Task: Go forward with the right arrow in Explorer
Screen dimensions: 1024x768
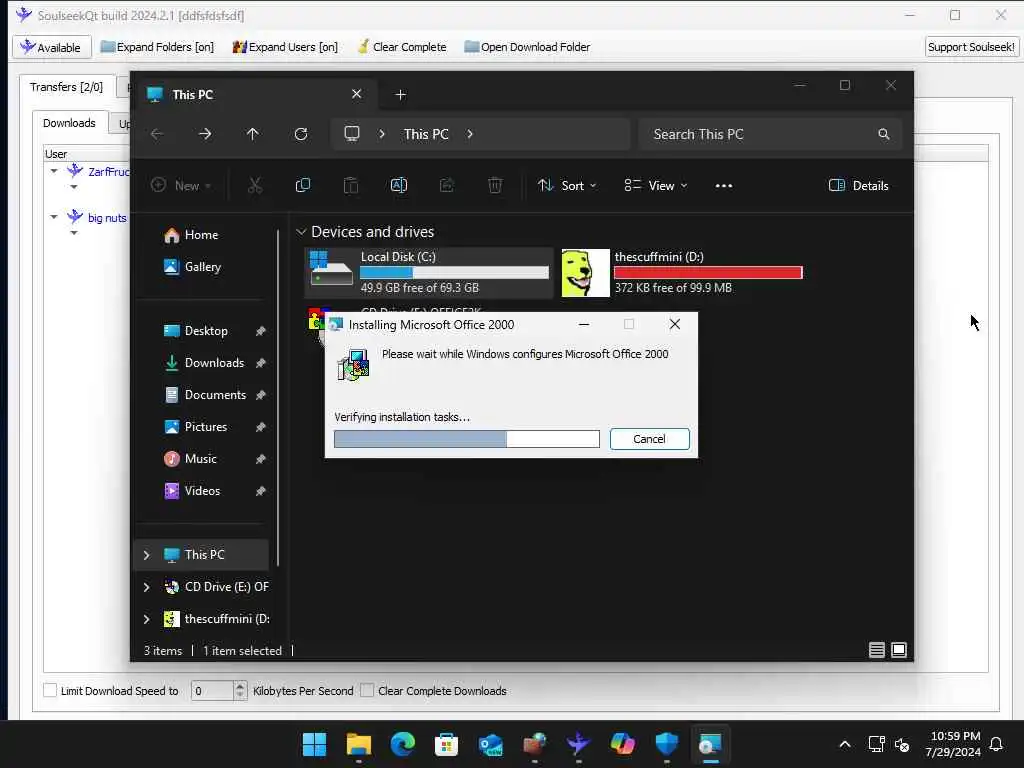Action: point(205,134)
